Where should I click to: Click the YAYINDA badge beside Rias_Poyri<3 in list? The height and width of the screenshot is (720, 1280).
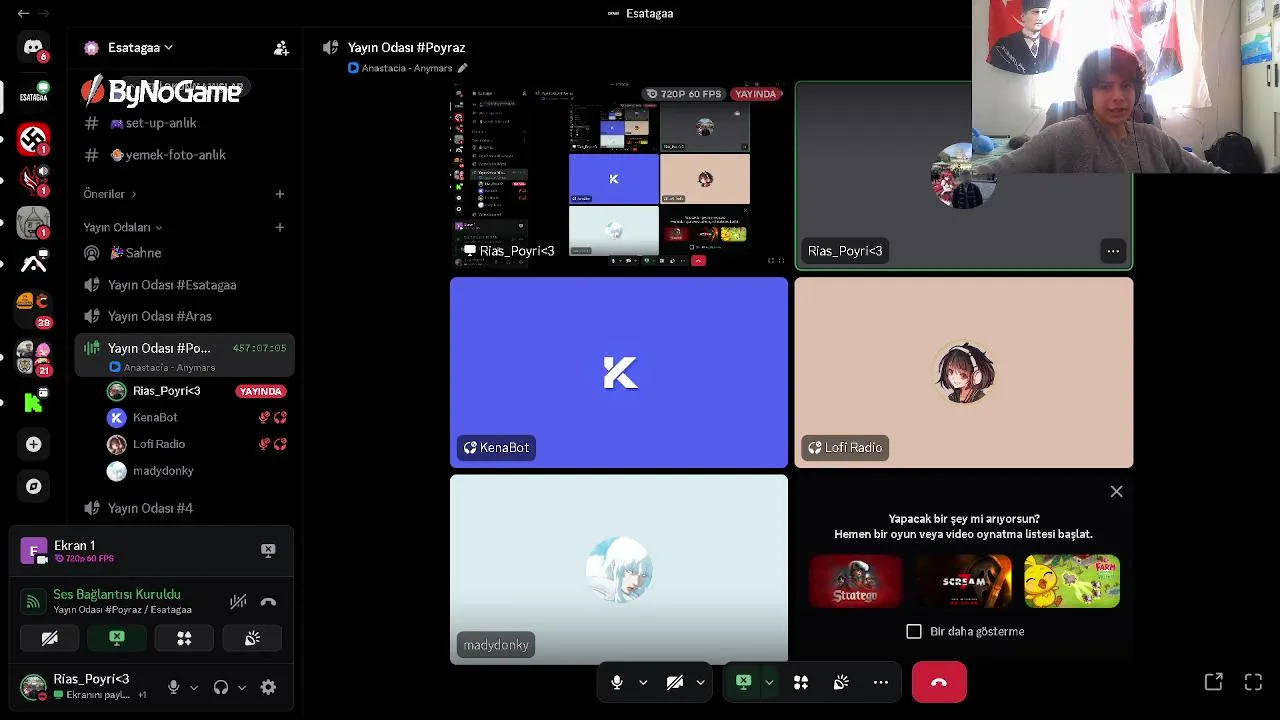tap(260, 391)
